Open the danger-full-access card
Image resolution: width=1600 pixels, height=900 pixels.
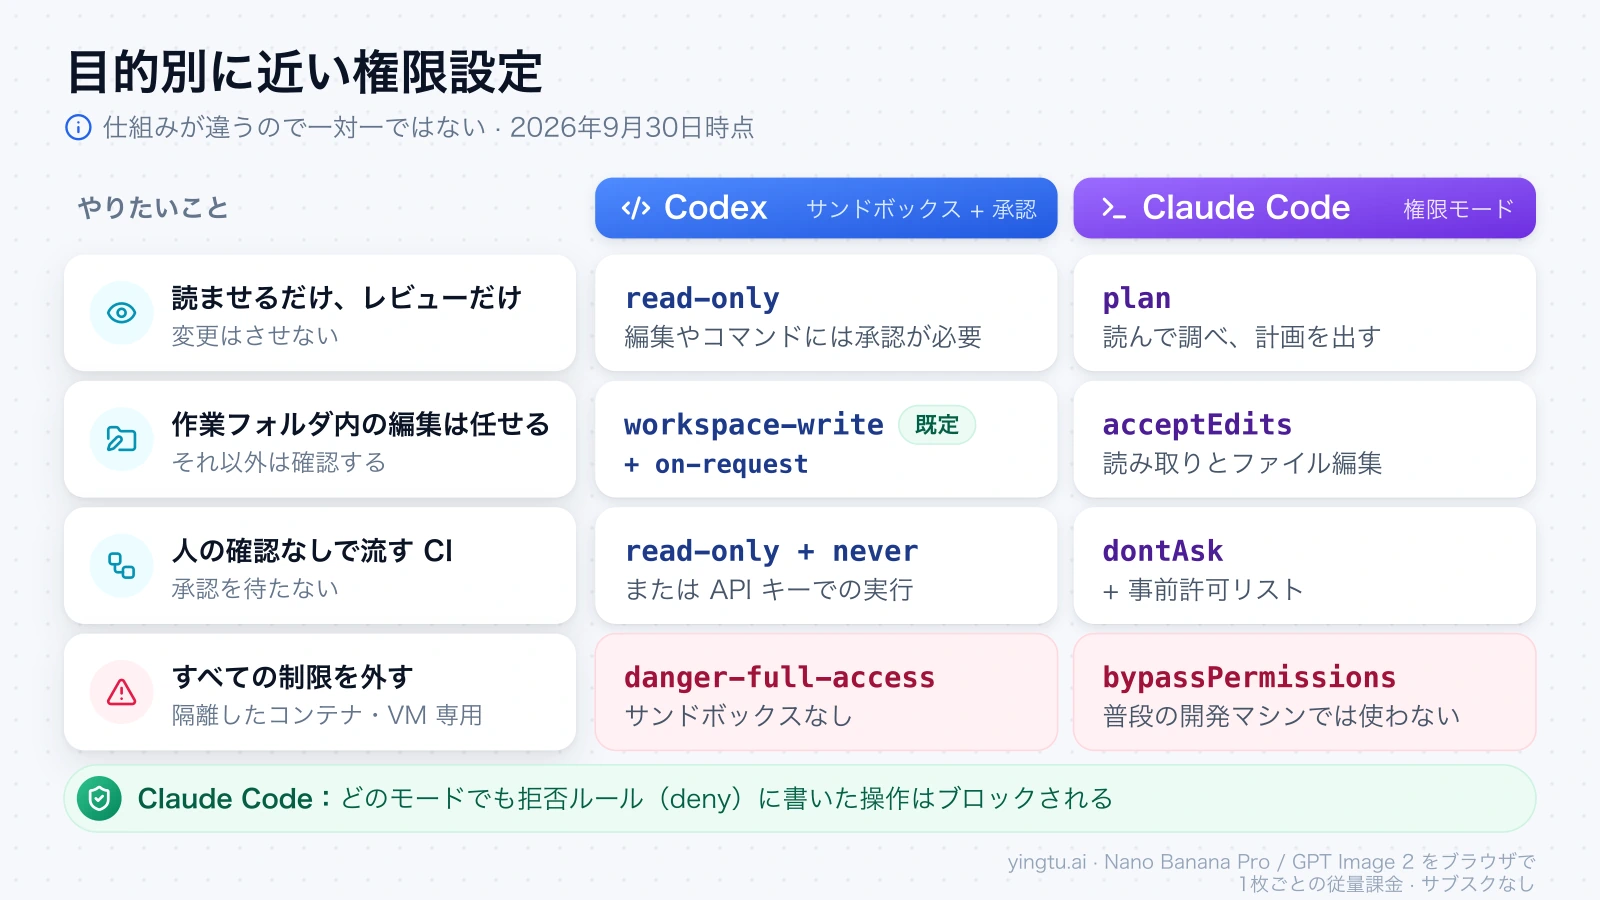point(826,692)
